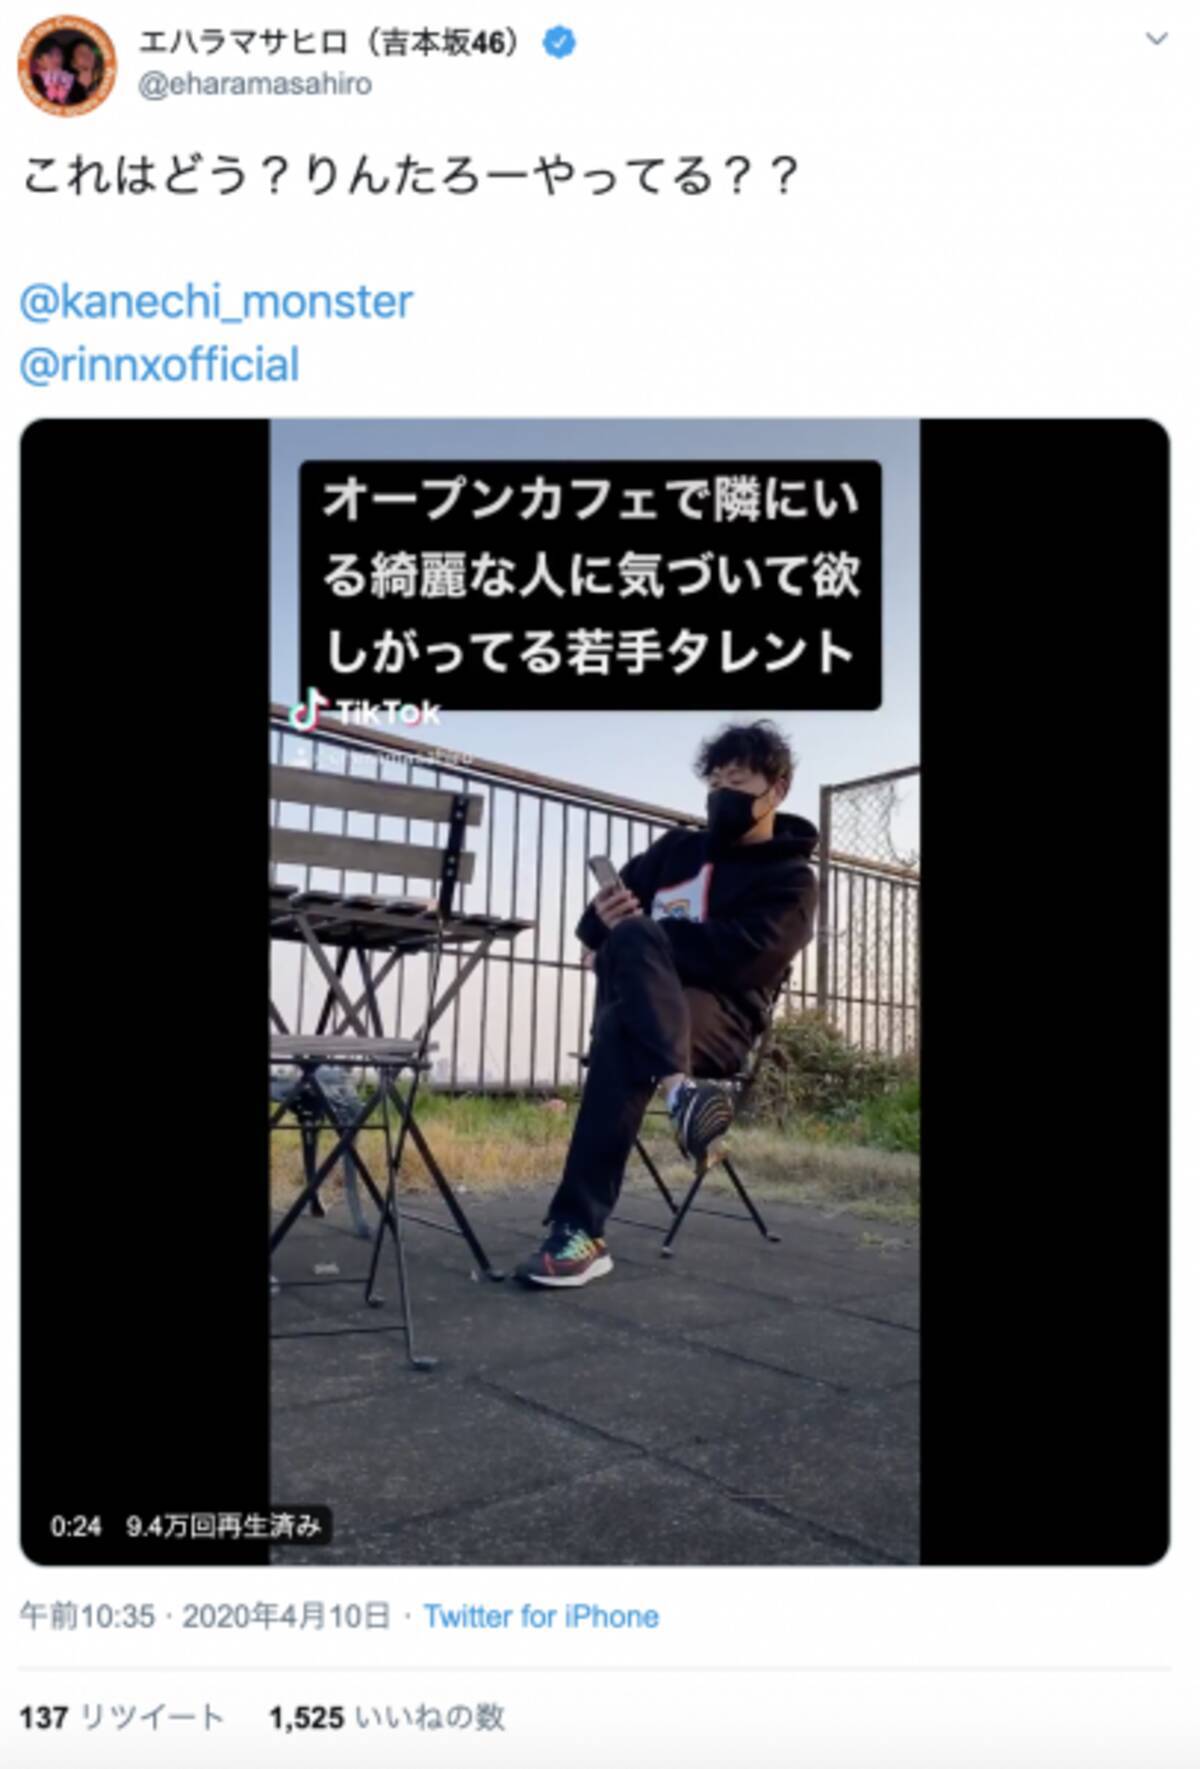1200x1769 pixels.
Task: Click the TikTok logo watermark in video
Action: (x=364, y=711)
